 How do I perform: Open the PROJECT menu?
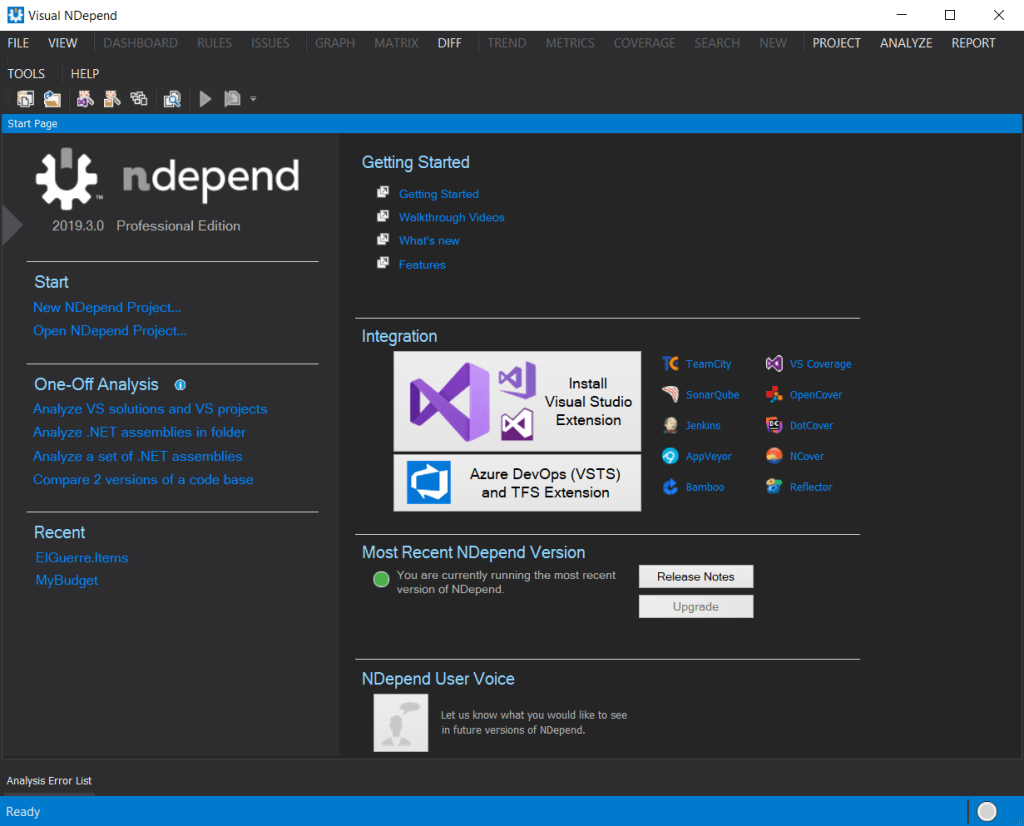(836, 43)
